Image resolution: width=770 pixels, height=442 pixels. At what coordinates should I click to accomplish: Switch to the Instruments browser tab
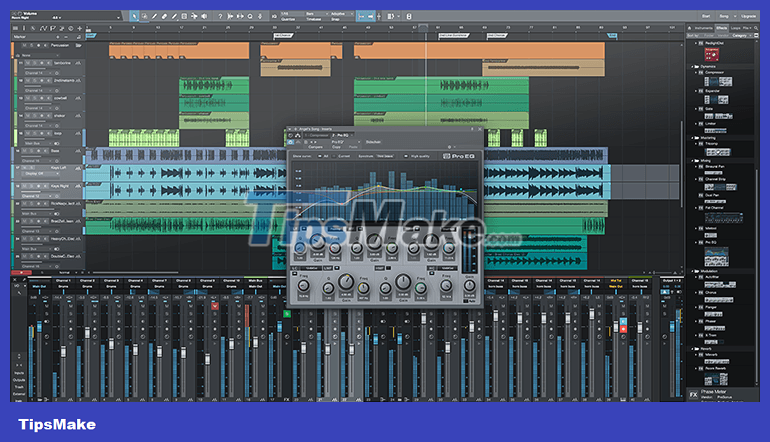(704, 28)
